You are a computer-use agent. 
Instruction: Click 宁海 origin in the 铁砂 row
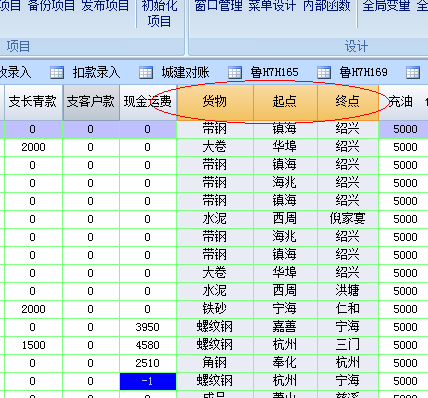(x=285, y=309)
